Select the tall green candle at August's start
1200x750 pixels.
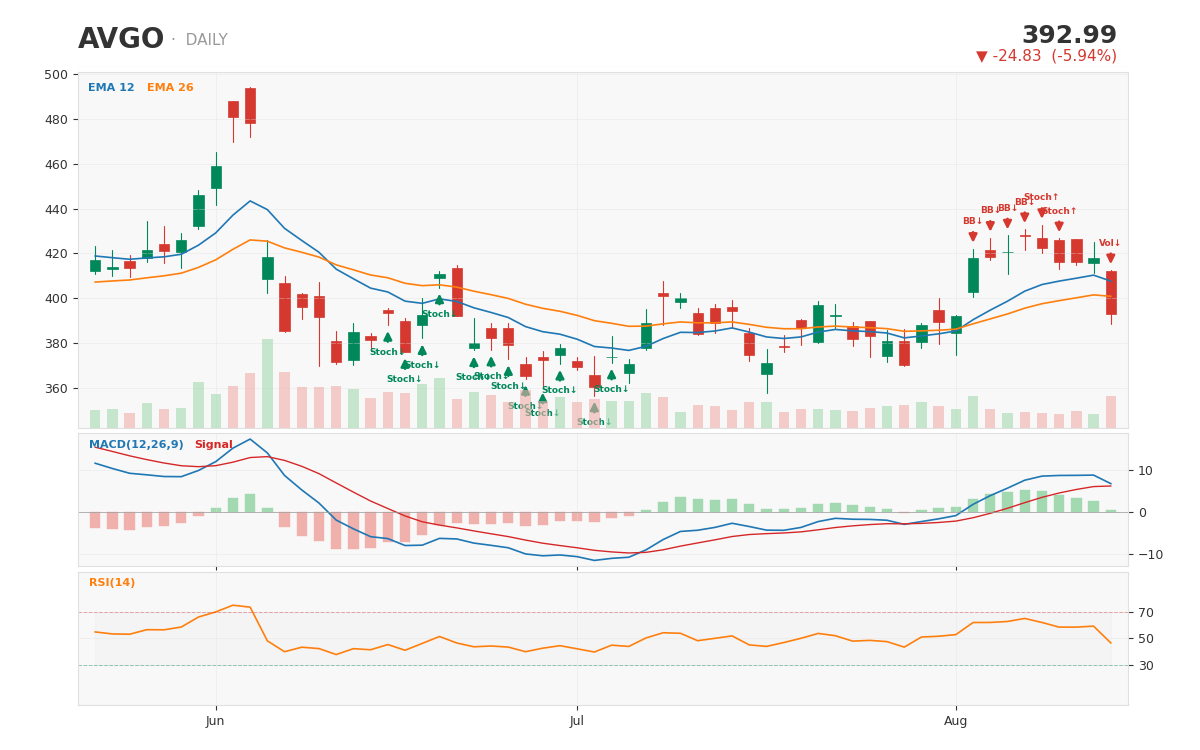pyautogui.click(x=973, y=275)
